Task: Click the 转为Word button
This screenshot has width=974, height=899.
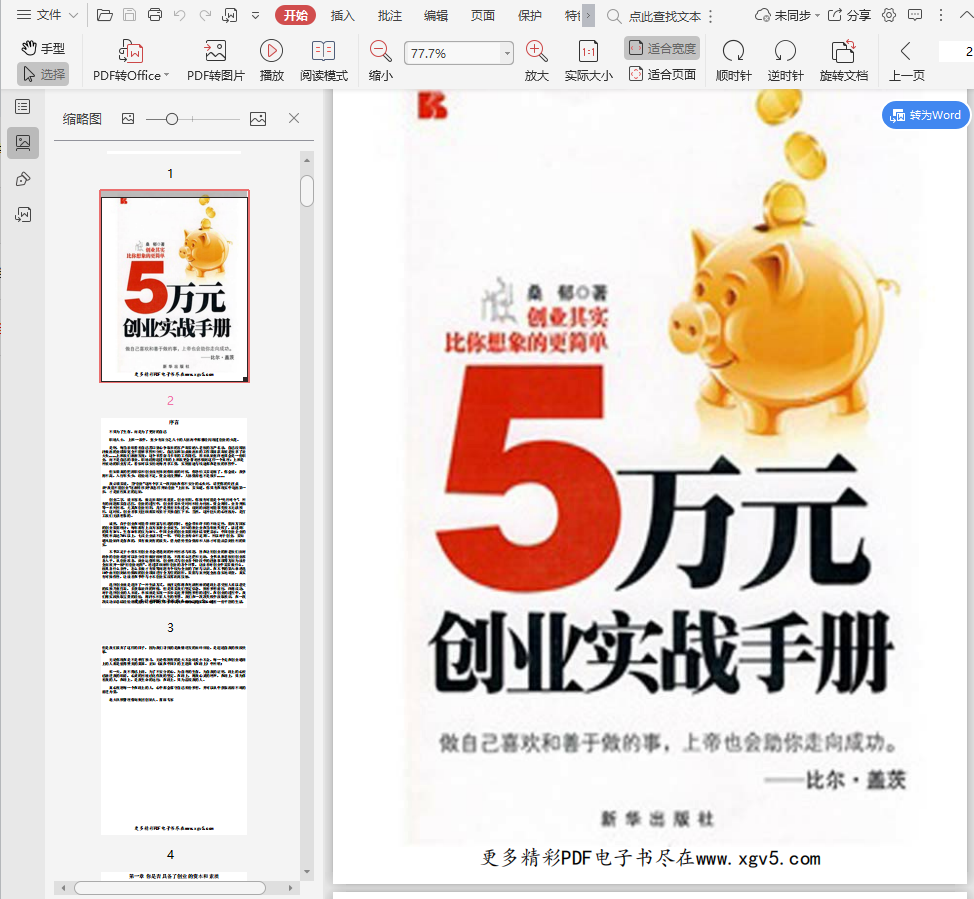Action: [926, 115]
